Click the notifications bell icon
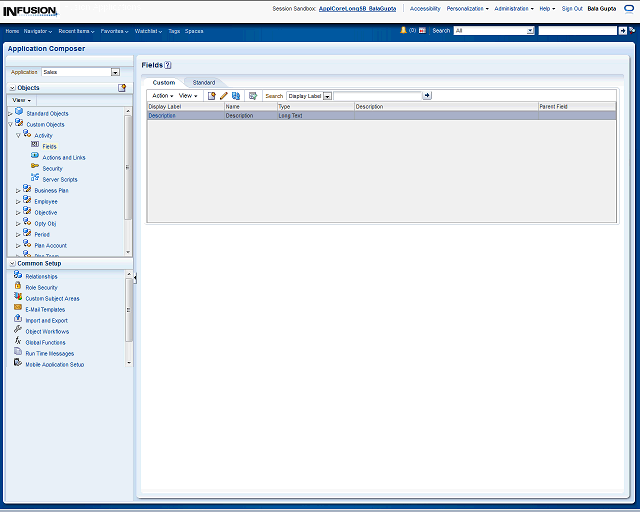The image size is (640, 512). coord(403,31)
